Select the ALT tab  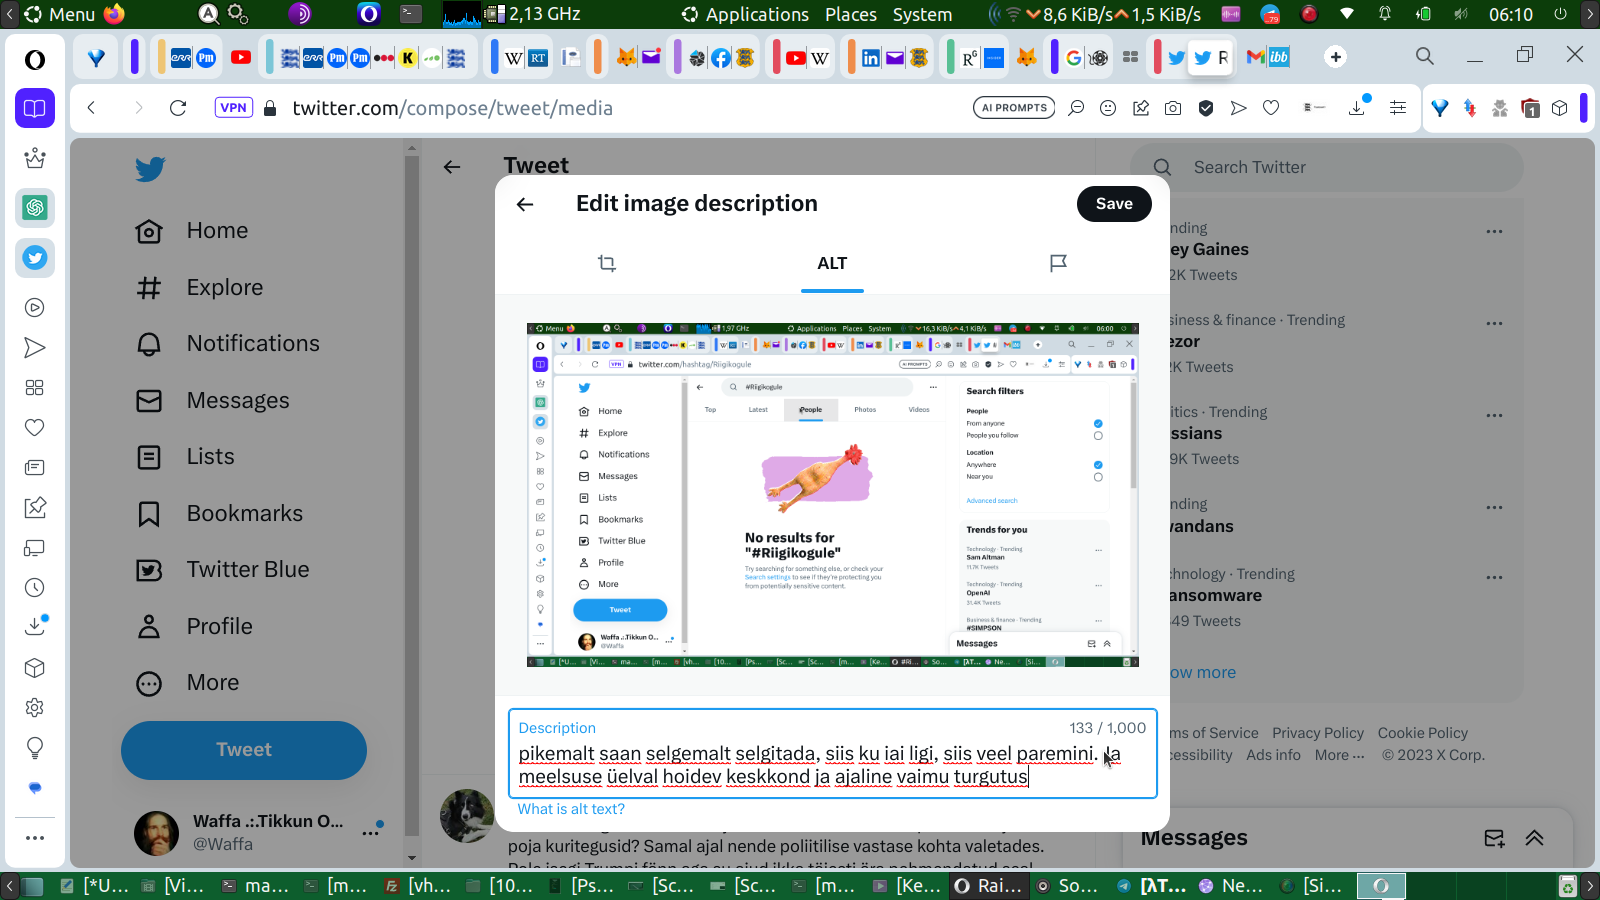click(x=832, y=263)
